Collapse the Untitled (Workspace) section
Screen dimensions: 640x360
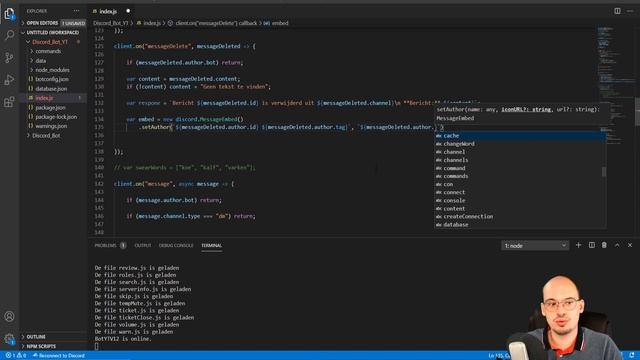[53, 33]
